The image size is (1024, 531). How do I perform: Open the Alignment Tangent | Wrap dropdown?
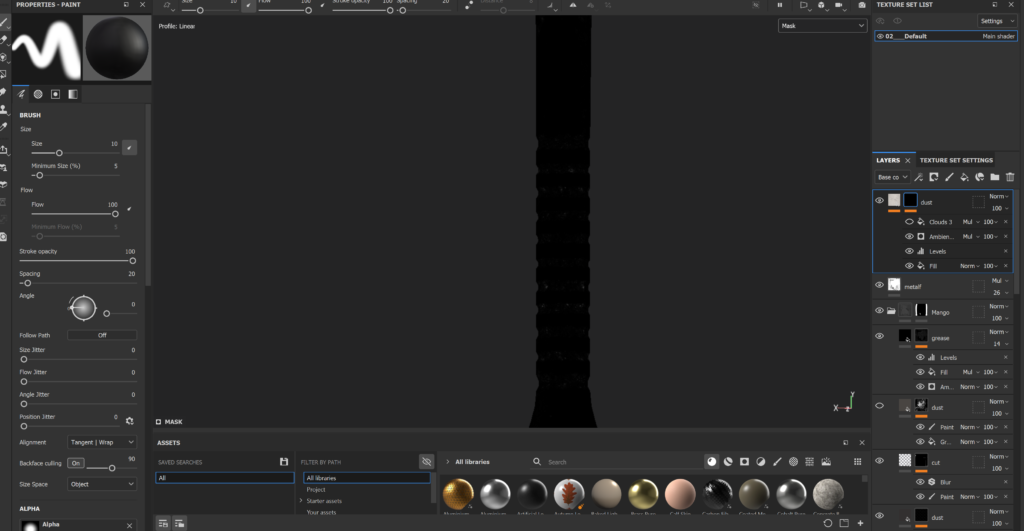[101, 442]
